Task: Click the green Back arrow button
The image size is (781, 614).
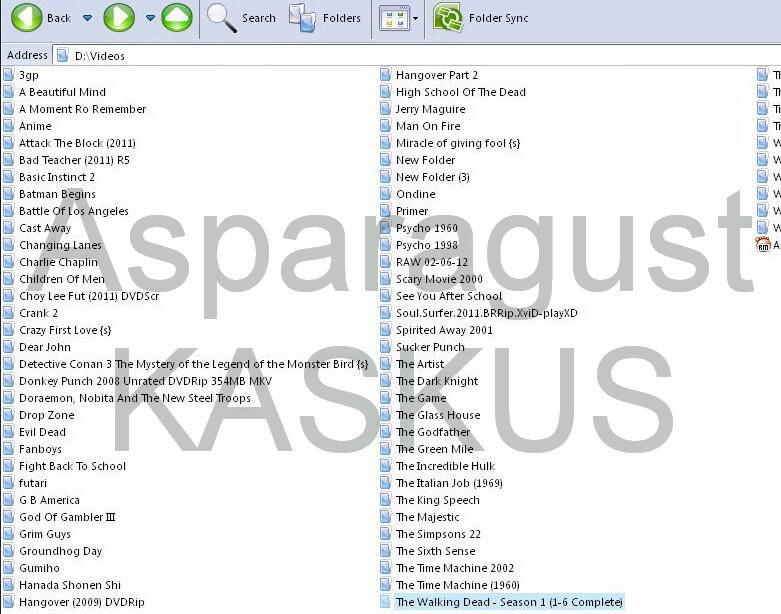Action: pyautogui.click(x=26, y=17)
